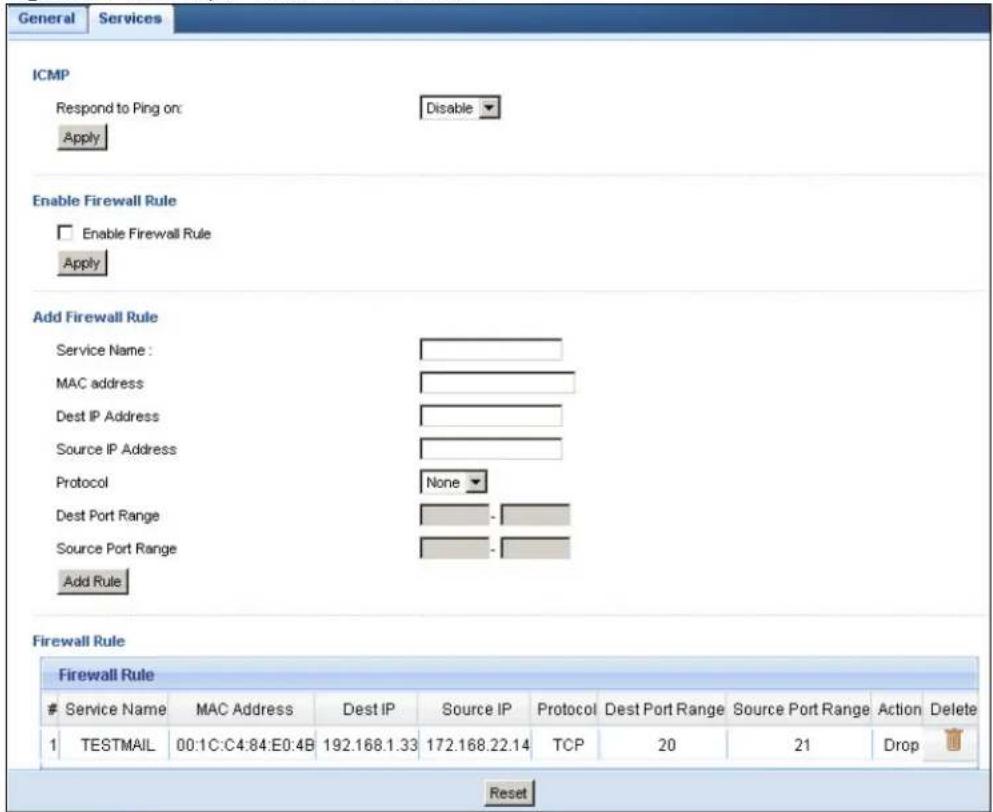Click dest port value 20 in the rule row
This screenshot has height=812, width=993.
pos(666,745)
